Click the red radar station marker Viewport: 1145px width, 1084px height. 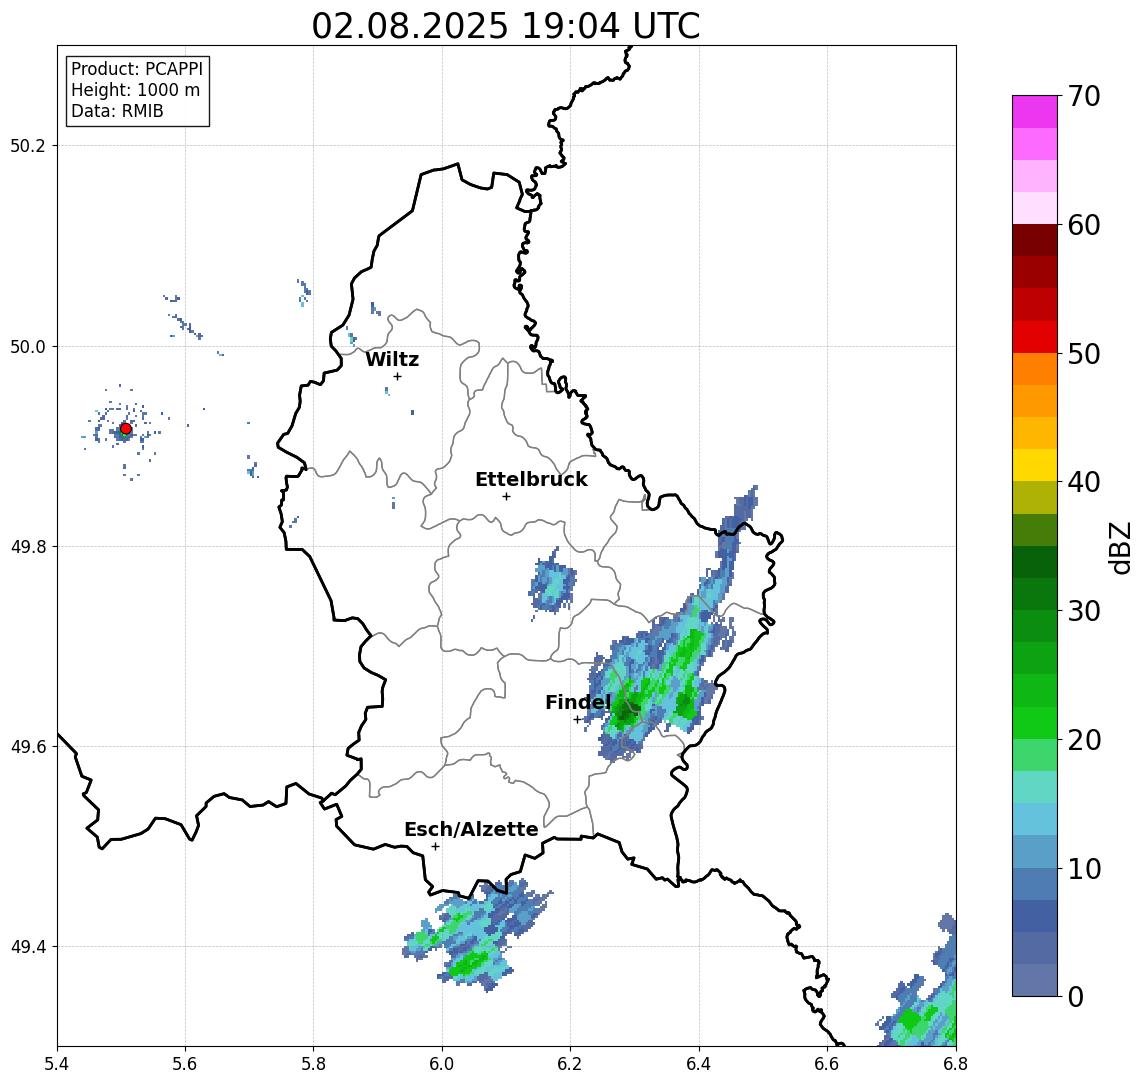tap(126, 429)
